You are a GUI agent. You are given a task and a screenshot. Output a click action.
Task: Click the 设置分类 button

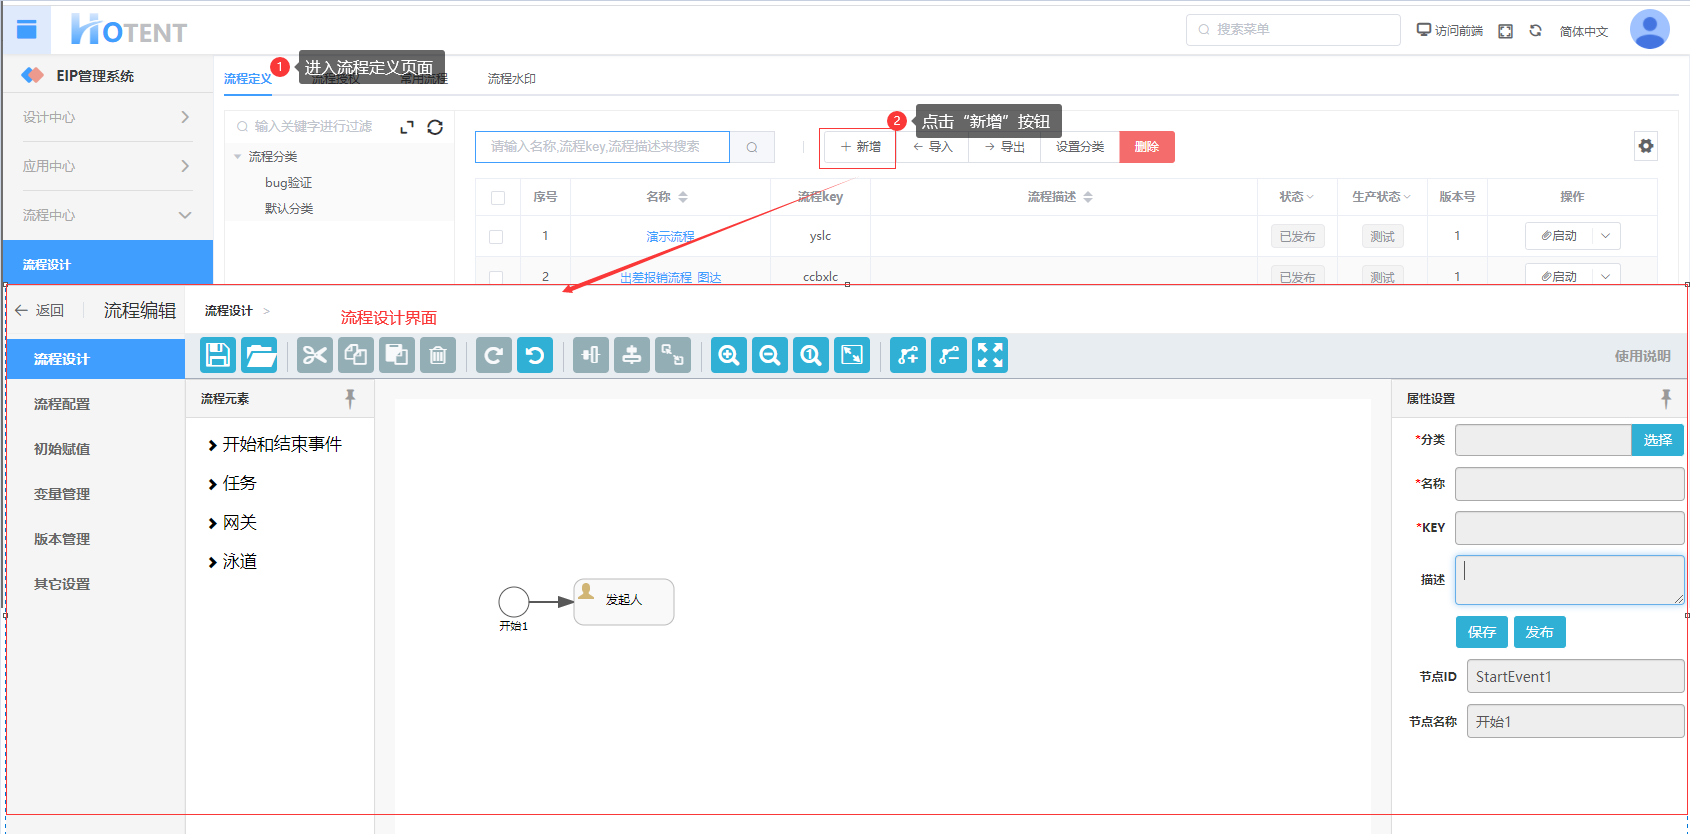coord(1080,147)
